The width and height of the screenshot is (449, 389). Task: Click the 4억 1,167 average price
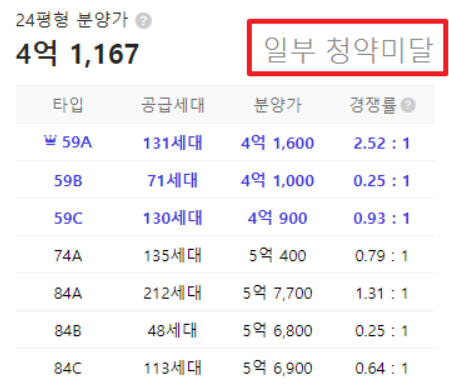(77, 53)
